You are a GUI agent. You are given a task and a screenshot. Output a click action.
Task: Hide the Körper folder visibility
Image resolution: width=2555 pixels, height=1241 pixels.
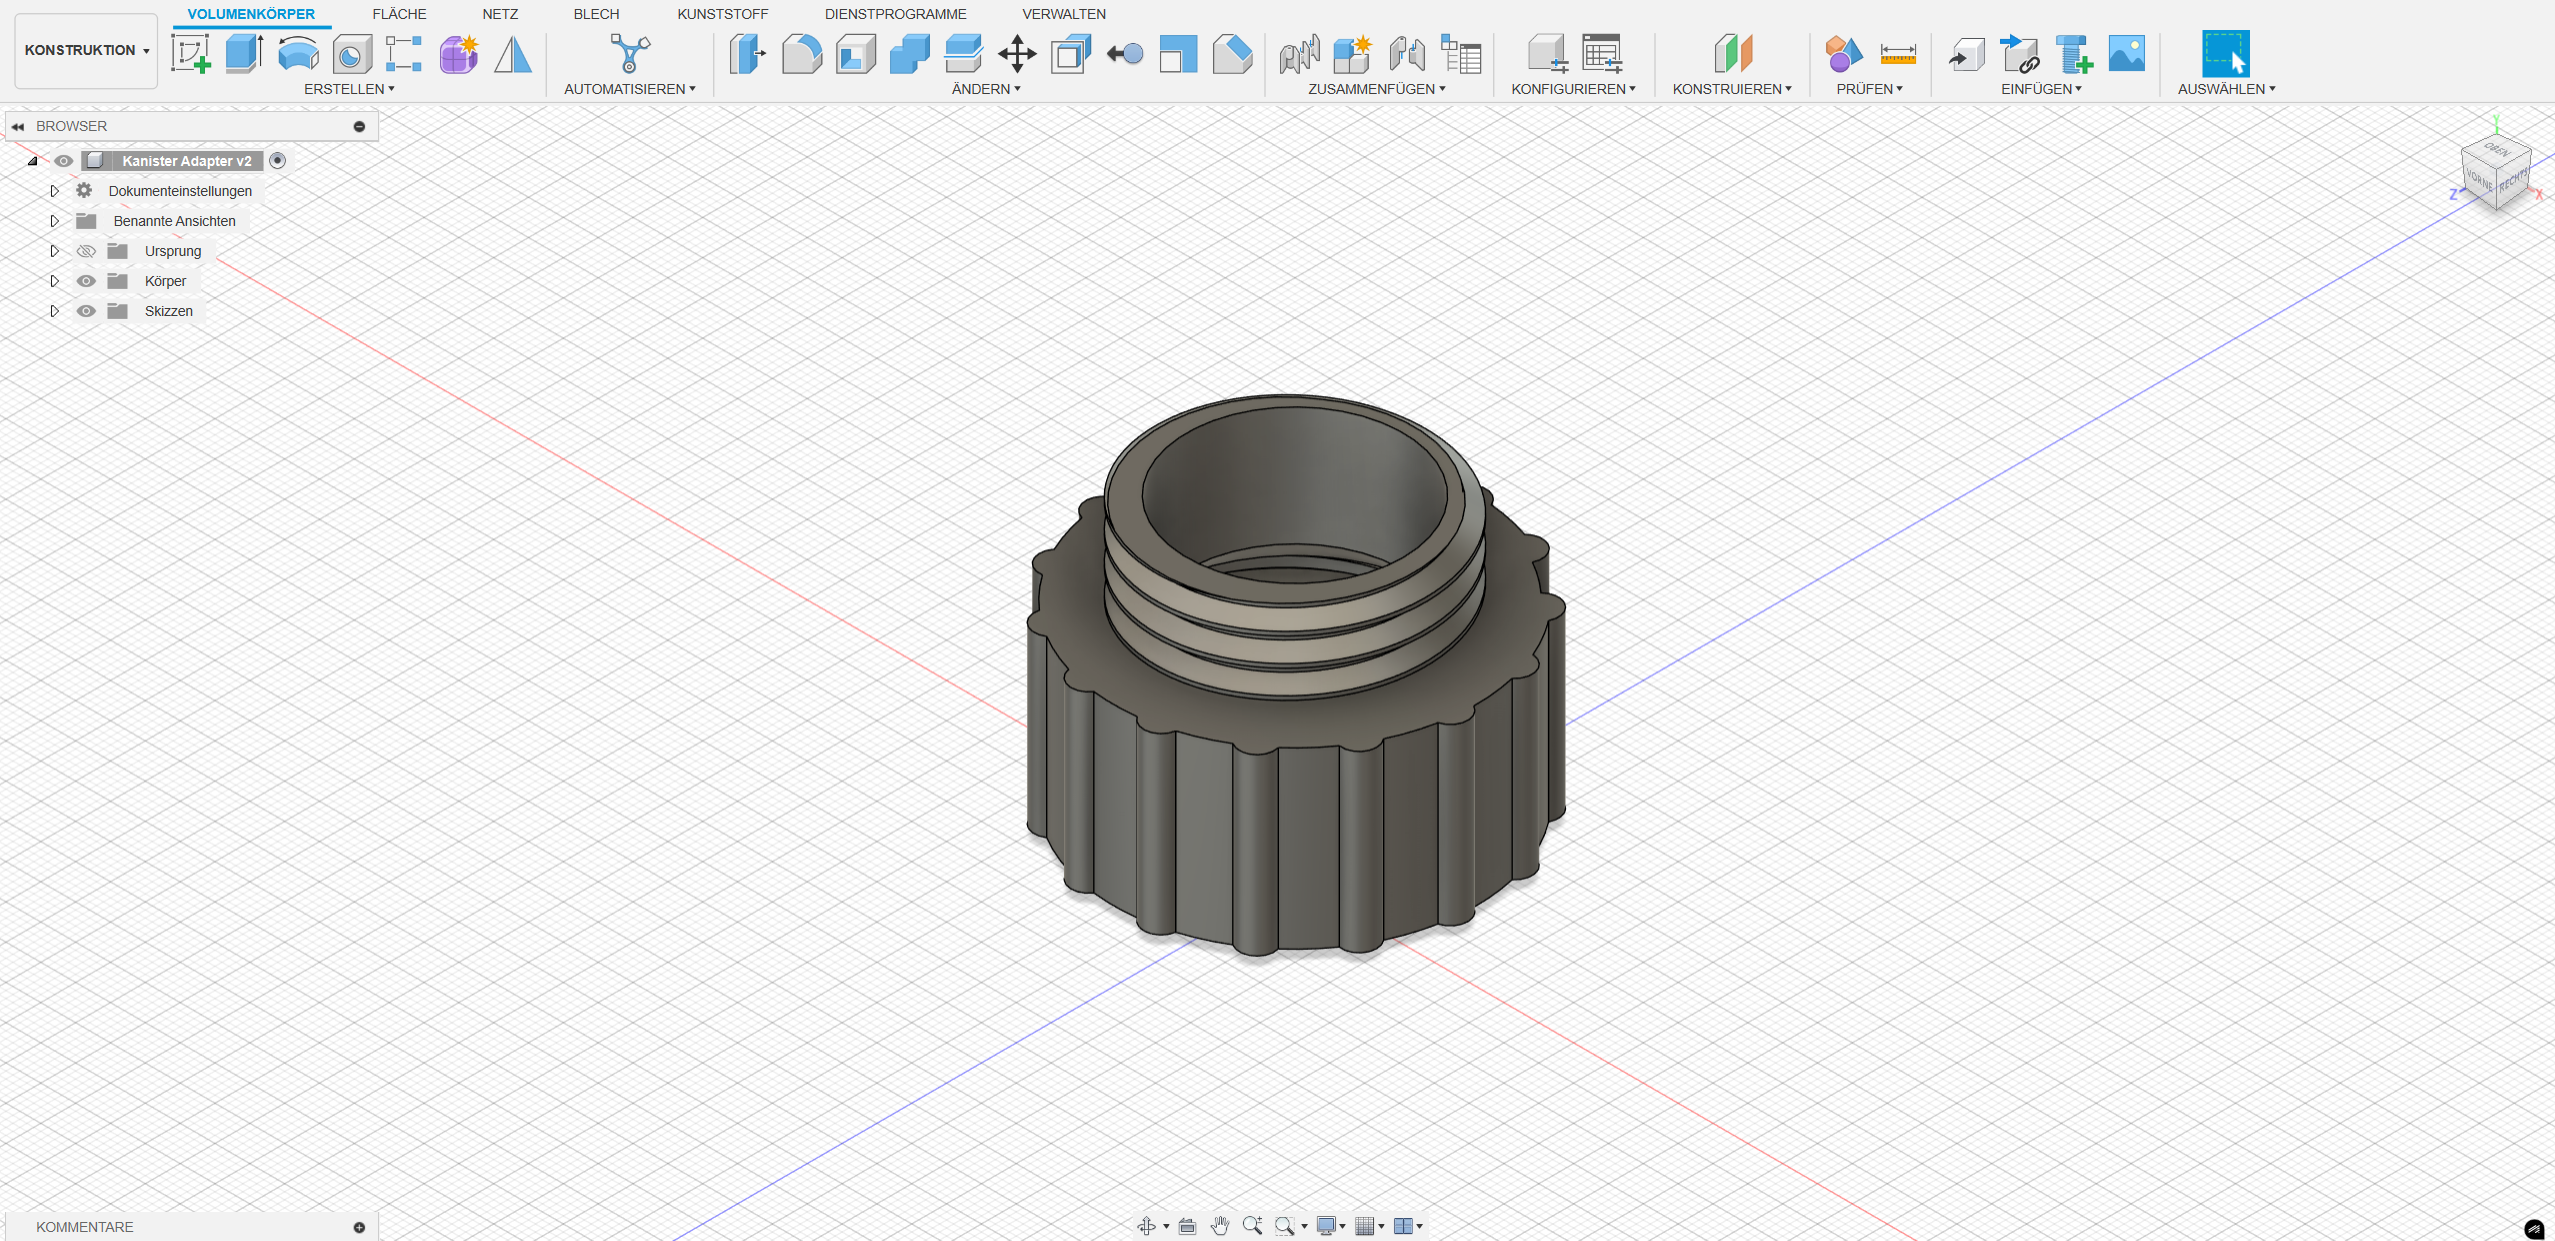pos(87,281)
